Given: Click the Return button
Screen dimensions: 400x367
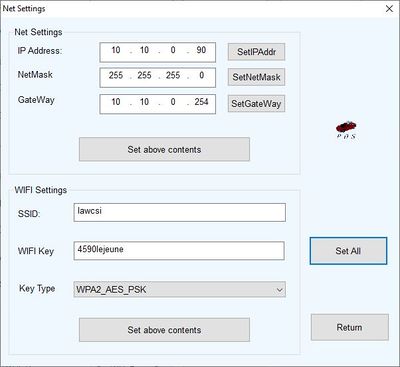Looking at the screenshot, I should coord(350,327).
